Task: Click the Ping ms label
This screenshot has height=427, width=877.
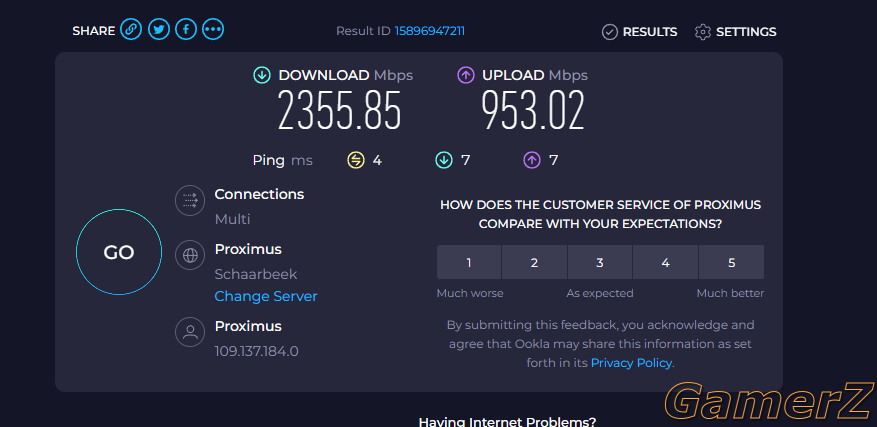Action: click(x=282, y=161)
